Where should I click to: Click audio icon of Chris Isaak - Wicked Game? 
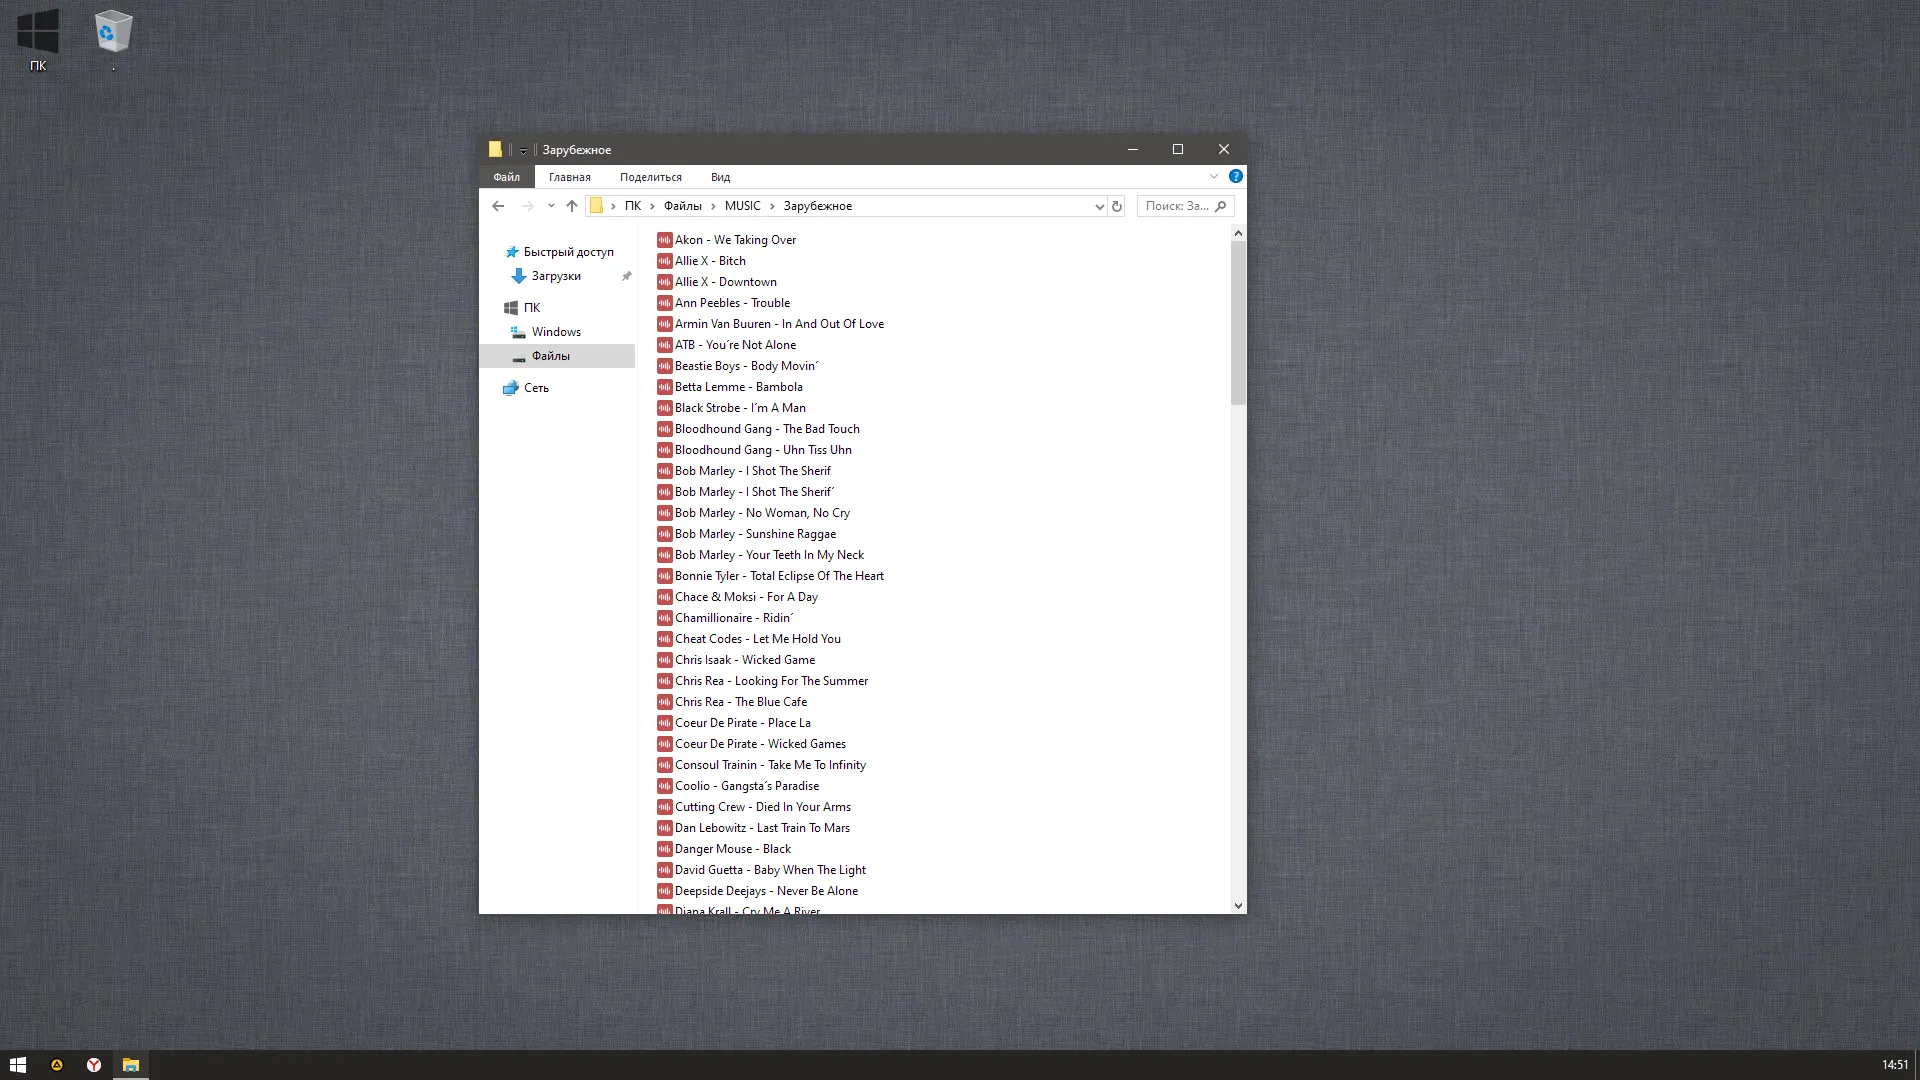coord(664,660)
